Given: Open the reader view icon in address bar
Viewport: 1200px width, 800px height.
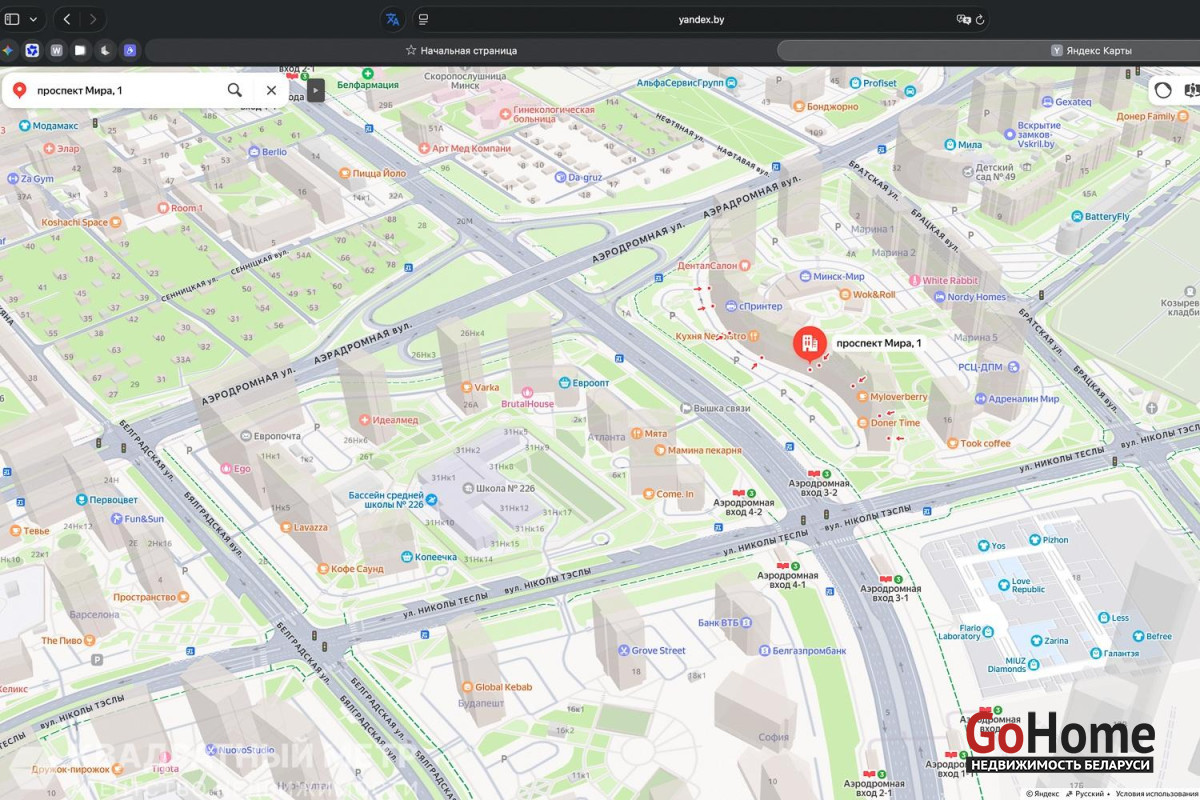Looking at the screenshot, I should (x=424, y=19).
